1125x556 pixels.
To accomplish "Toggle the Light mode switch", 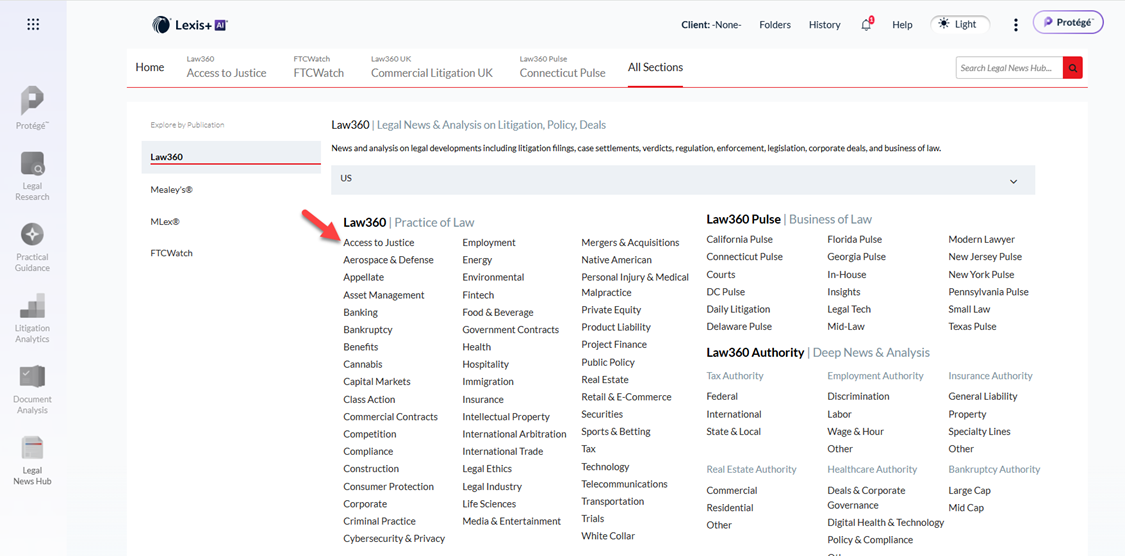I will click(959, 24).
